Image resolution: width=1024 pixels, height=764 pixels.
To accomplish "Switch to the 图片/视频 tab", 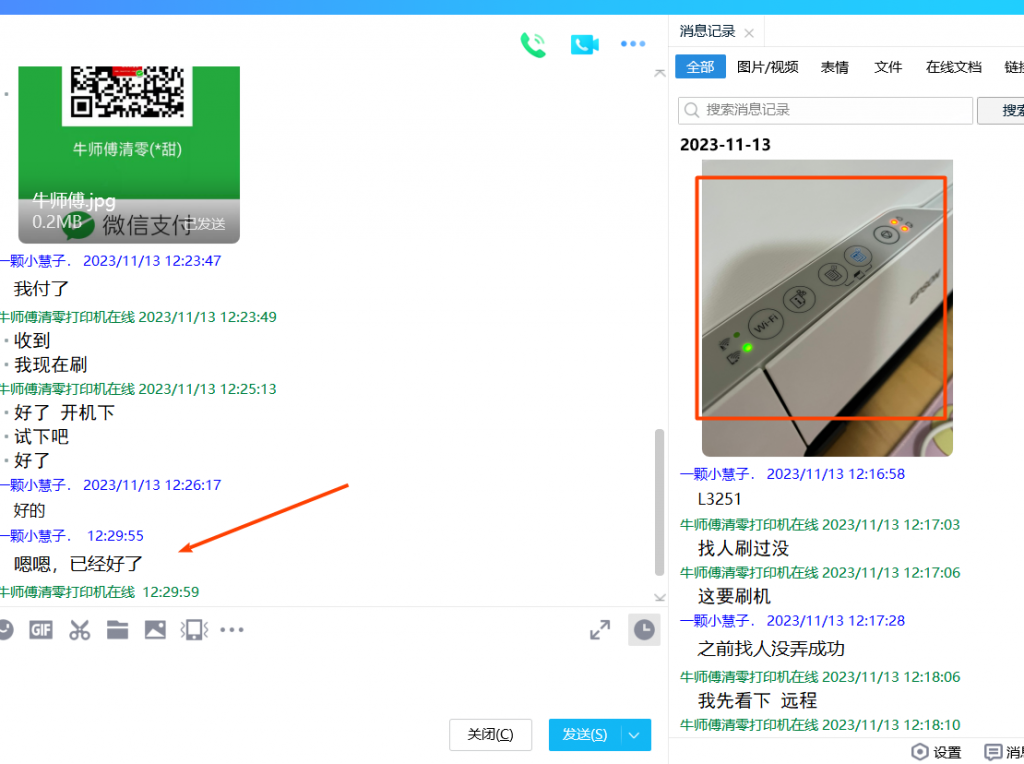I will click(x=767, y=67).
